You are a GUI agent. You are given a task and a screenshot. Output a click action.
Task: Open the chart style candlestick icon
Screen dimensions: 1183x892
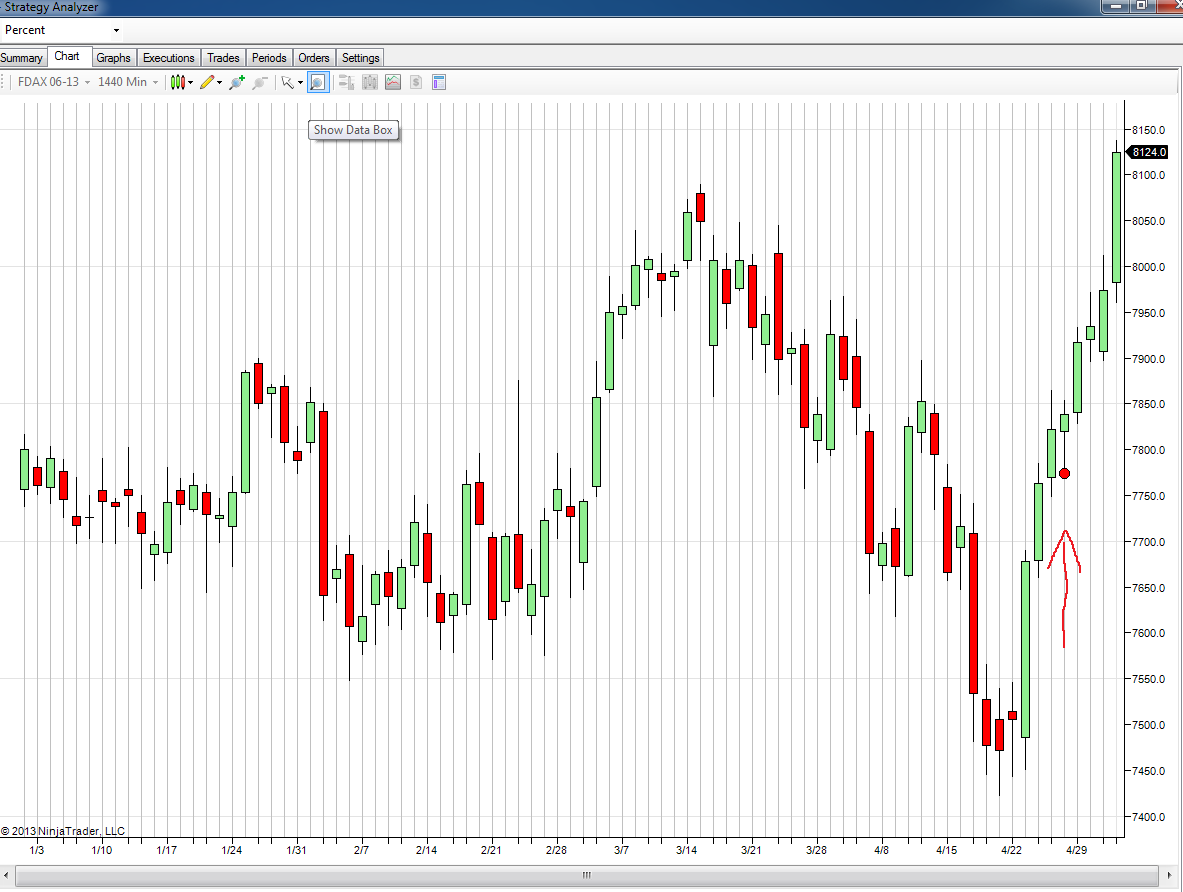pyautogui.click(x=177, y=82)
